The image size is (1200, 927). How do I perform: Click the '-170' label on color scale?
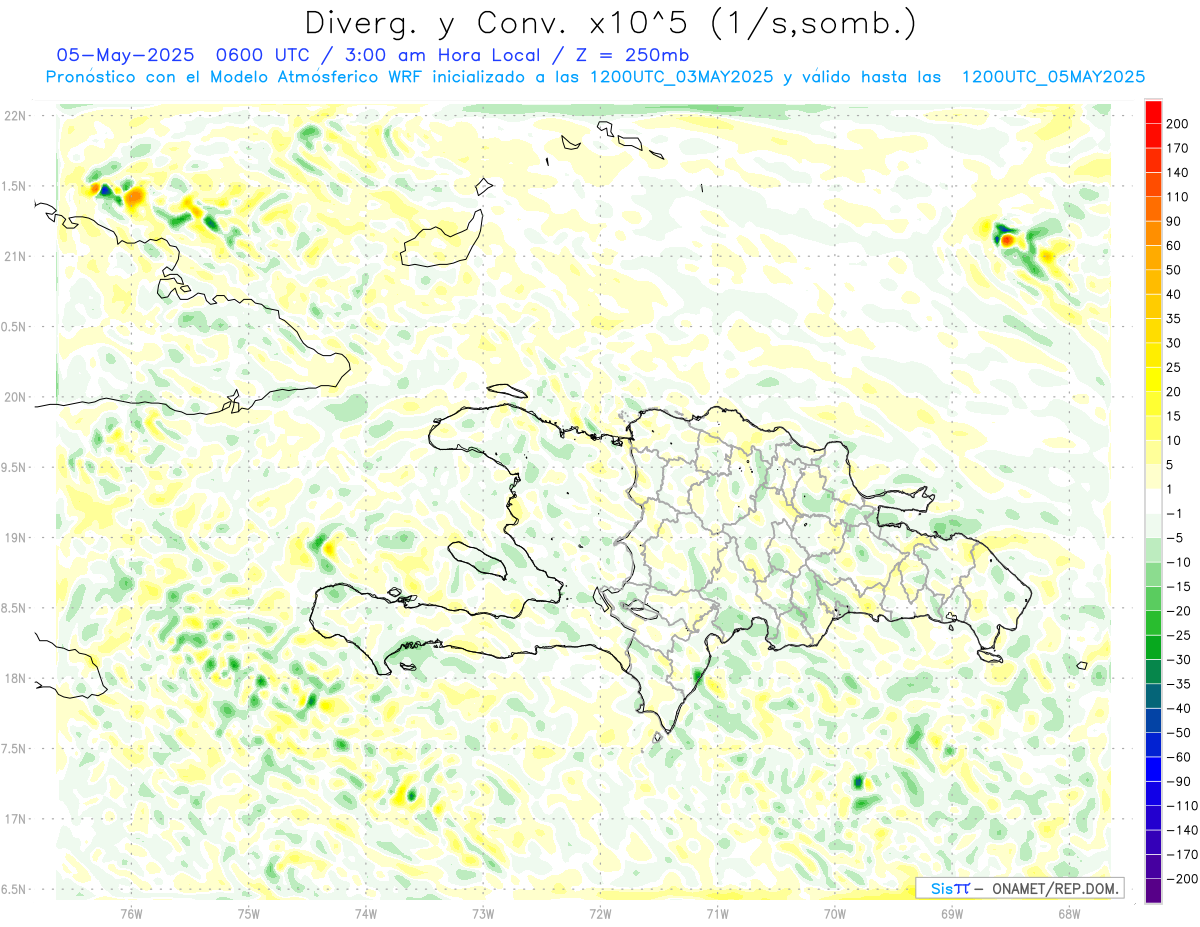1181,855
